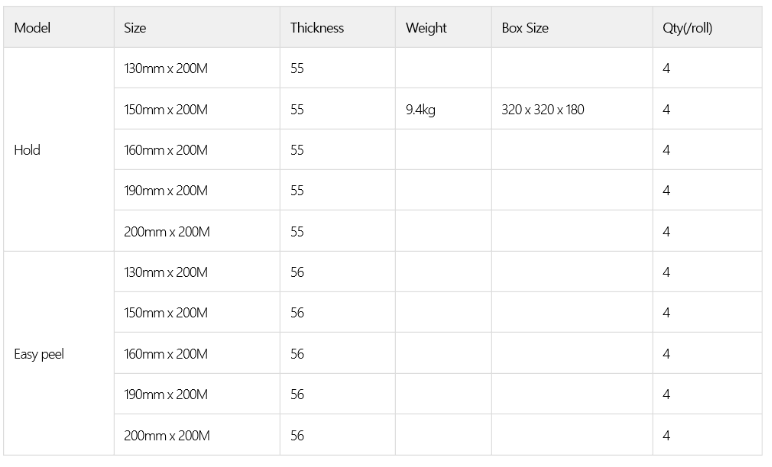
Task: Click the Qty(/roll) column header
Action: point(686,28)
